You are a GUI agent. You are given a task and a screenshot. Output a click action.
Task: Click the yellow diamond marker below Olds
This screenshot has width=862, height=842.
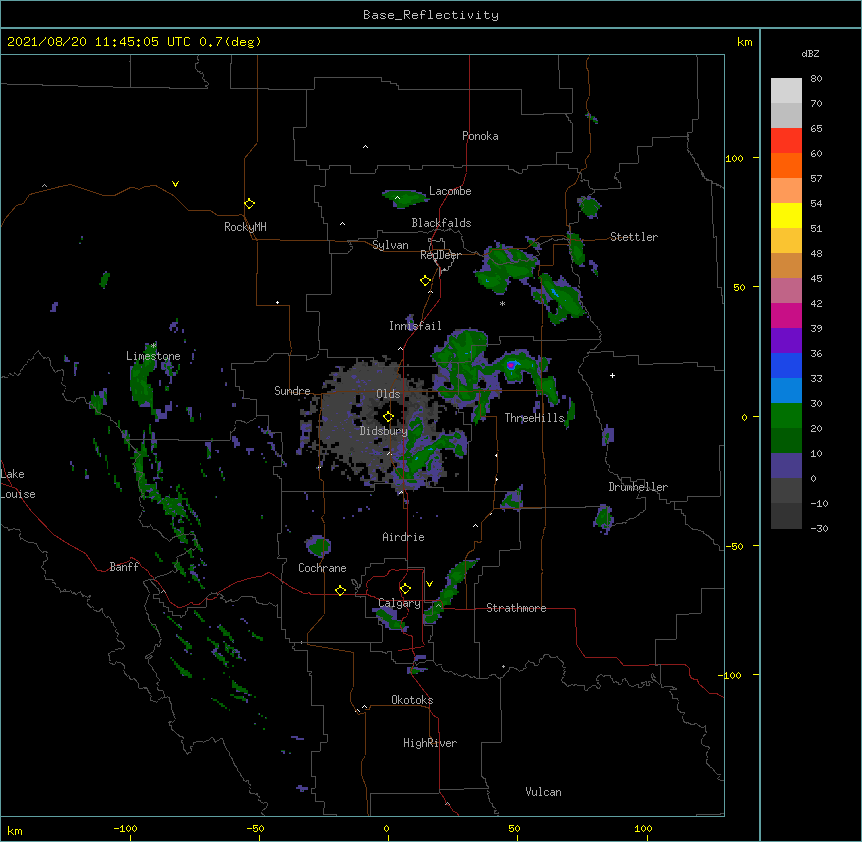(388, 416)
